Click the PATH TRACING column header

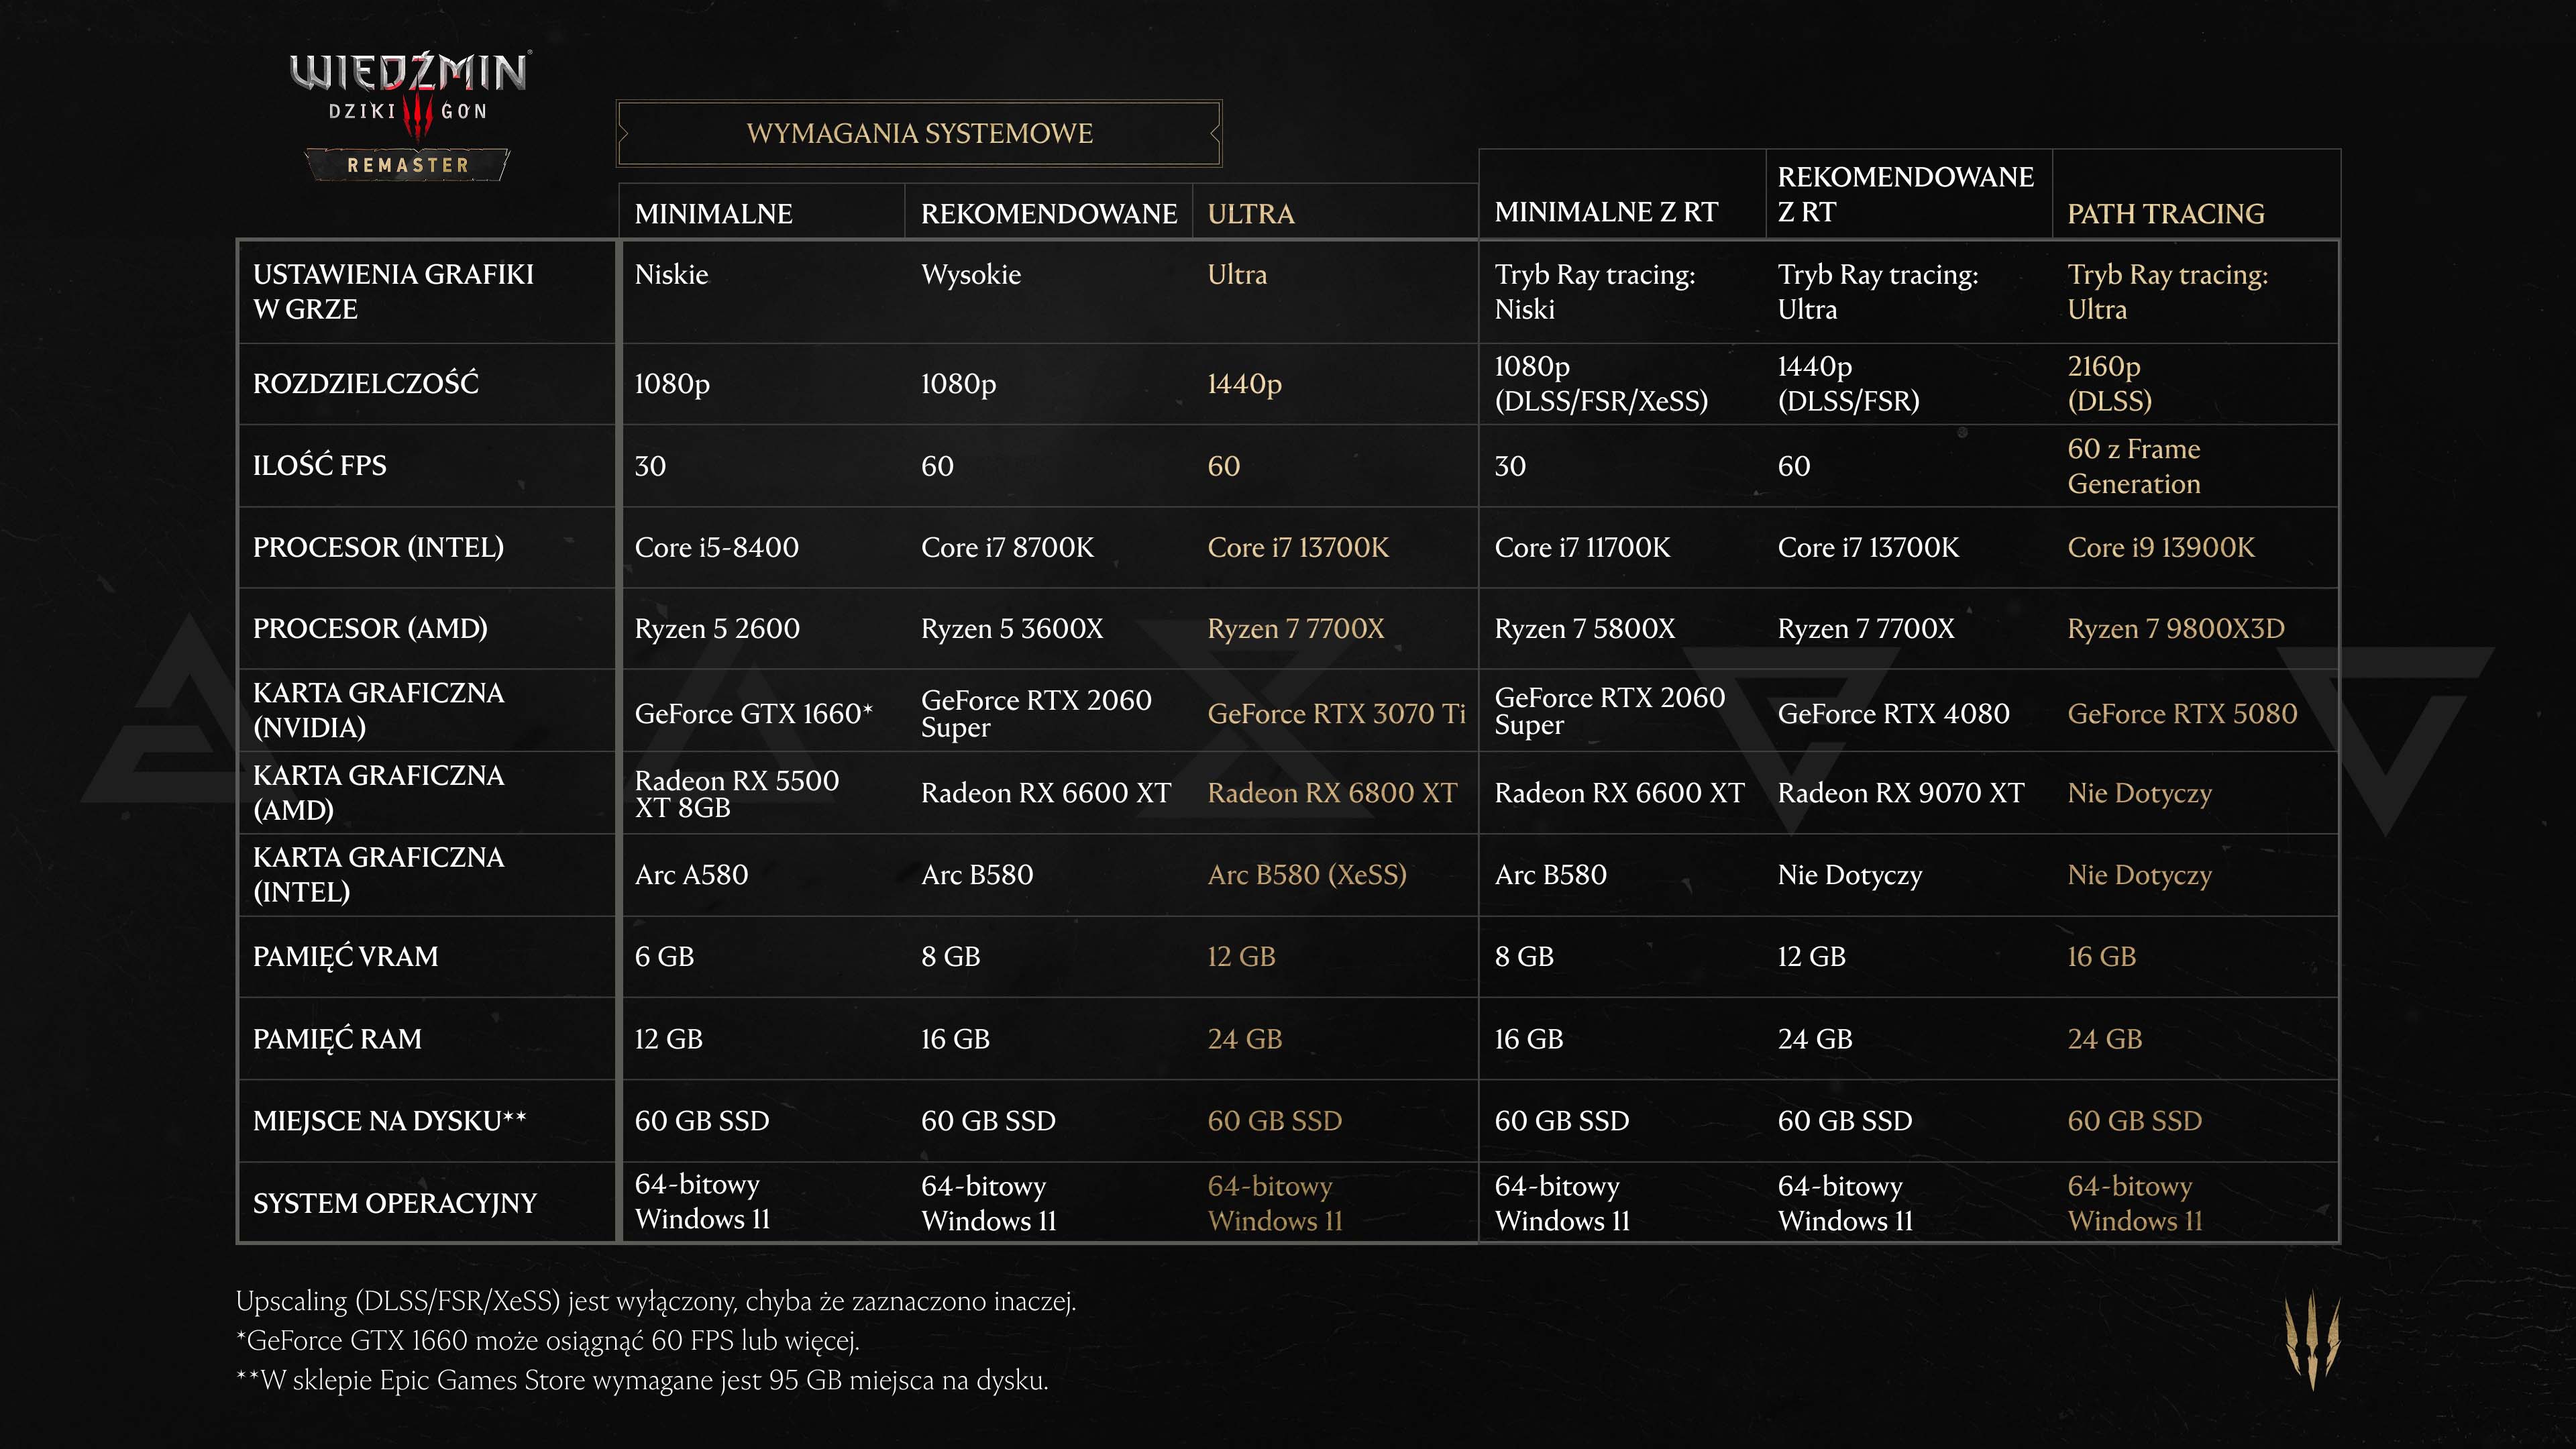click(x=2166, y=213)
